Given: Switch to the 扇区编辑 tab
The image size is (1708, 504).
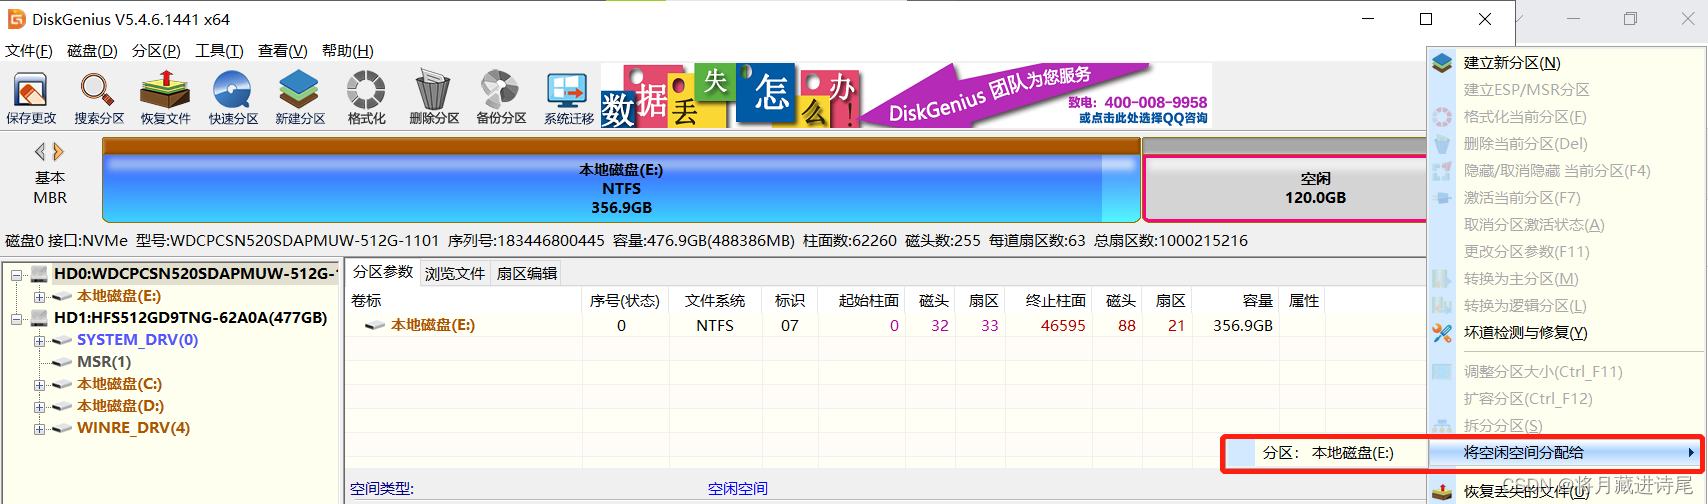Looking at the screenshot, I should 527,274.
